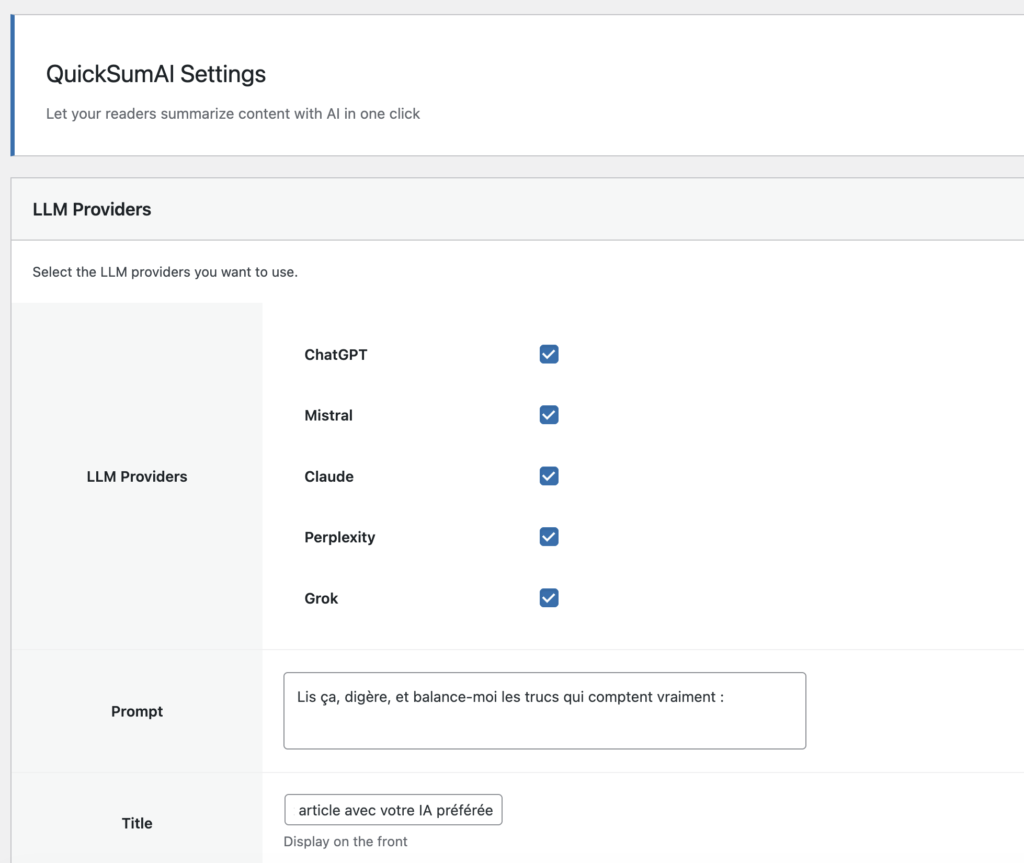Viewport: 1024px width, 863px height.
Task: Toggle the Claude provider checkbox
Action: (548, 476)
